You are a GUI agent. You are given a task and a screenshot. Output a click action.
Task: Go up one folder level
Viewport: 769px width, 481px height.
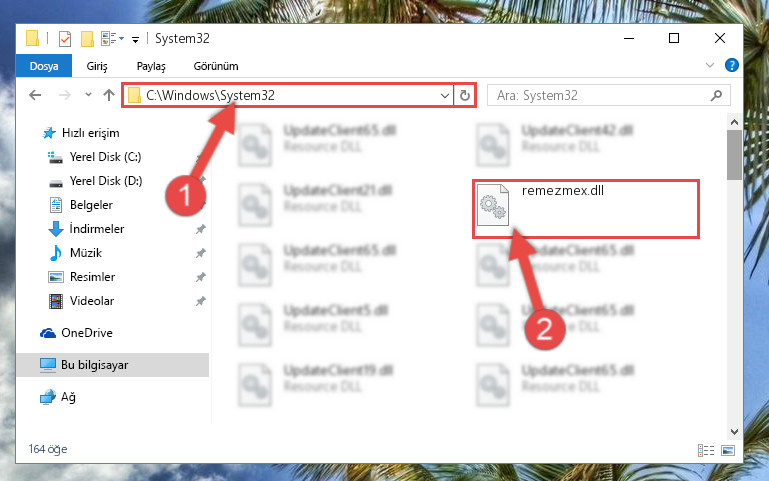tap(109, 95)
